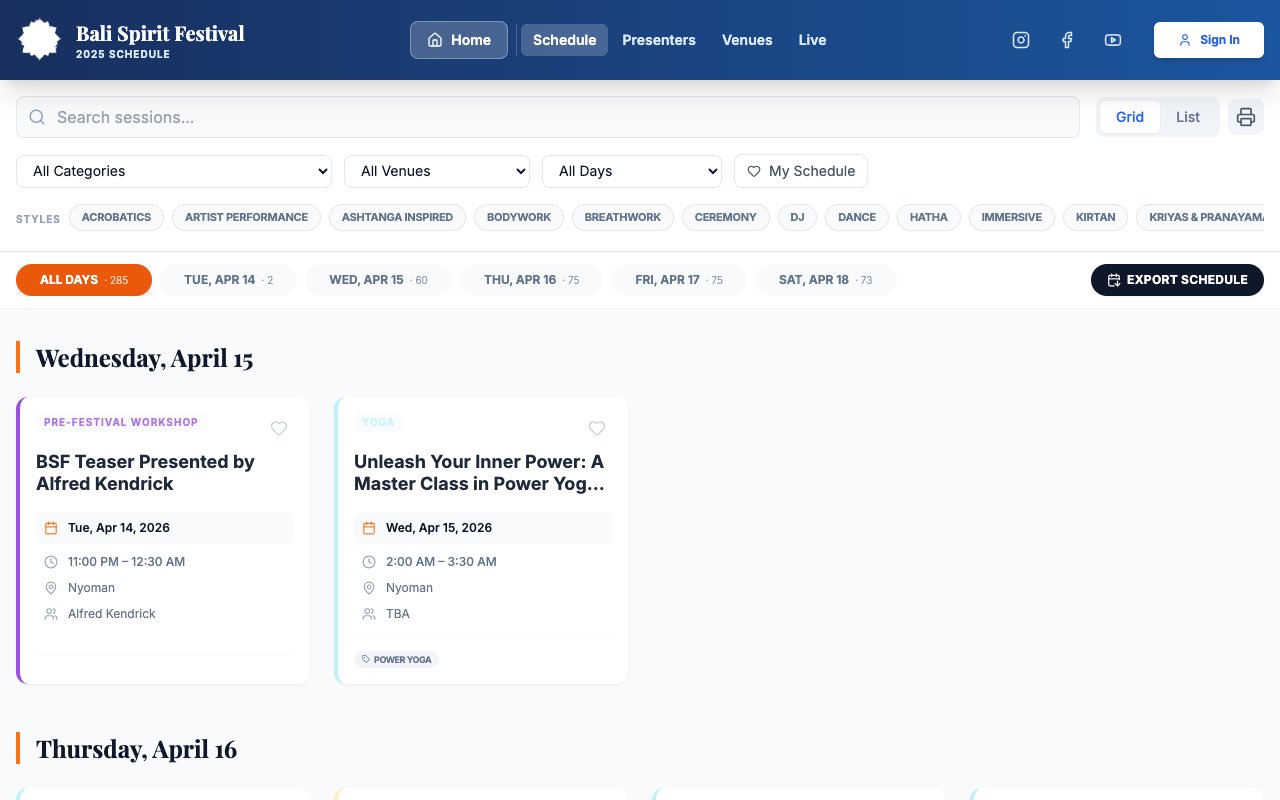Click the Bali Spirit Festival logo
This screenshot has width=1280, height=800.
40,40
